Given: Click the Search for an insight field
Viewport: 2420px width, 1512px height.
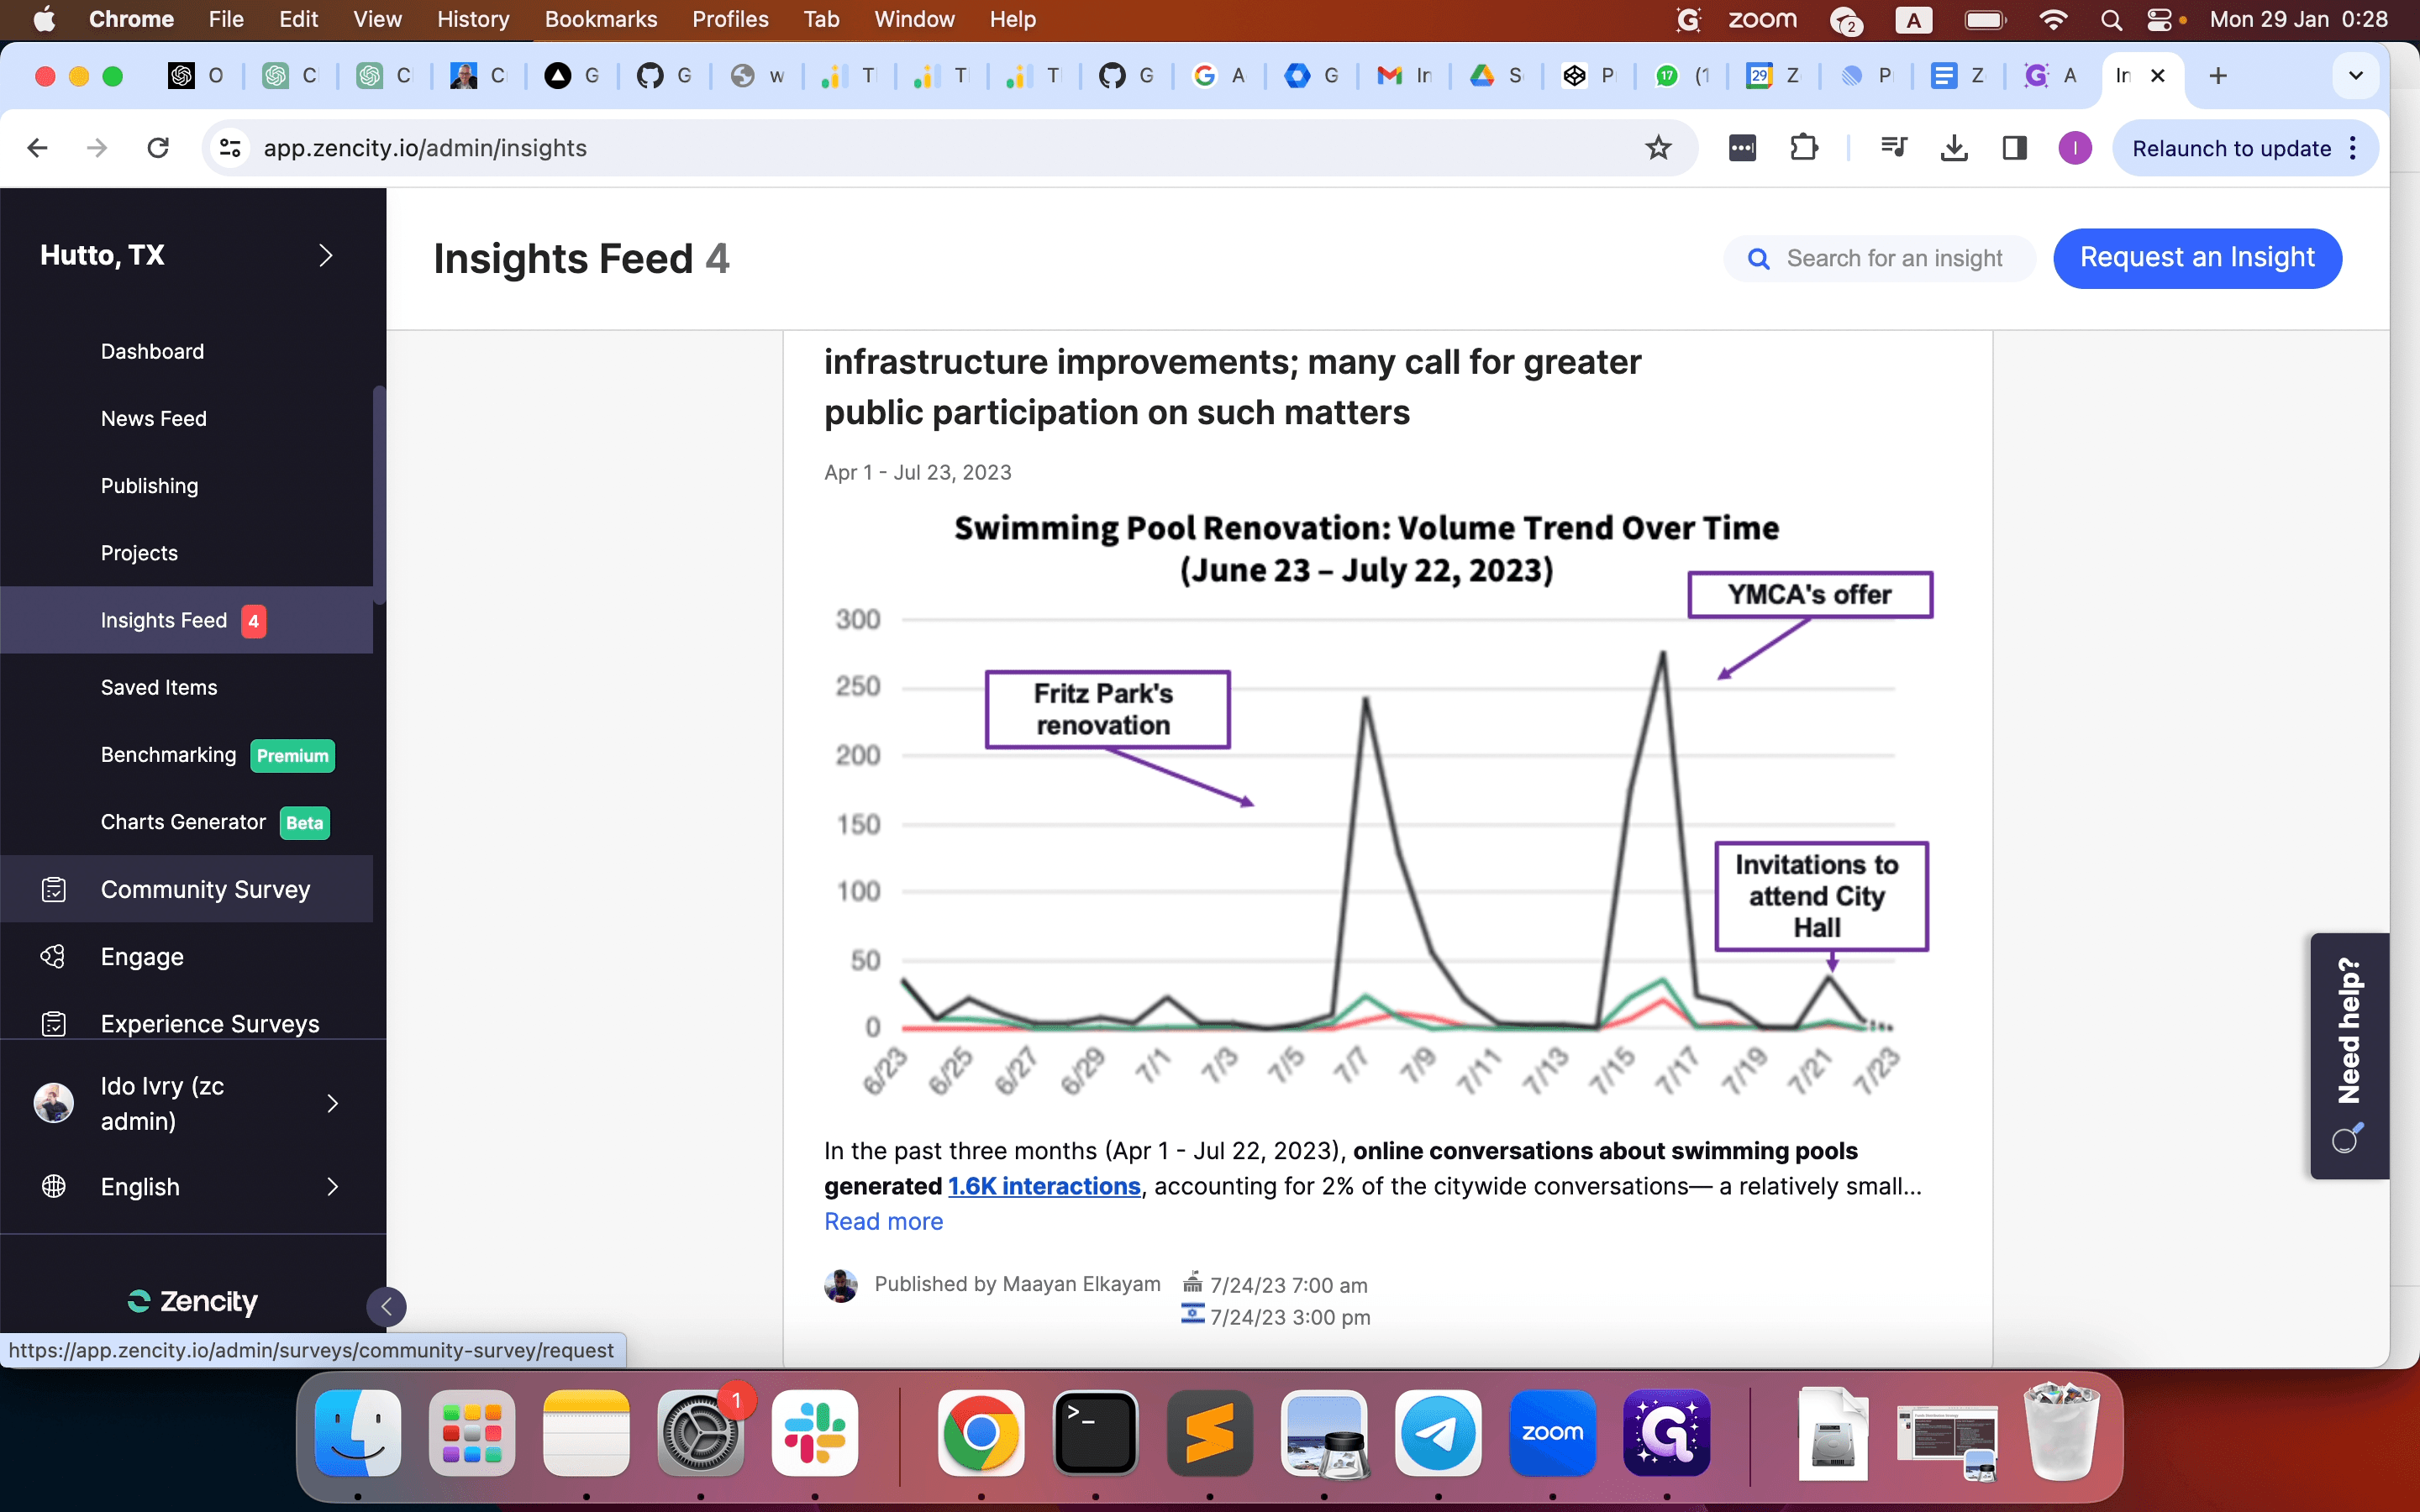Looking at the screenshot, I should point(1879,258).
